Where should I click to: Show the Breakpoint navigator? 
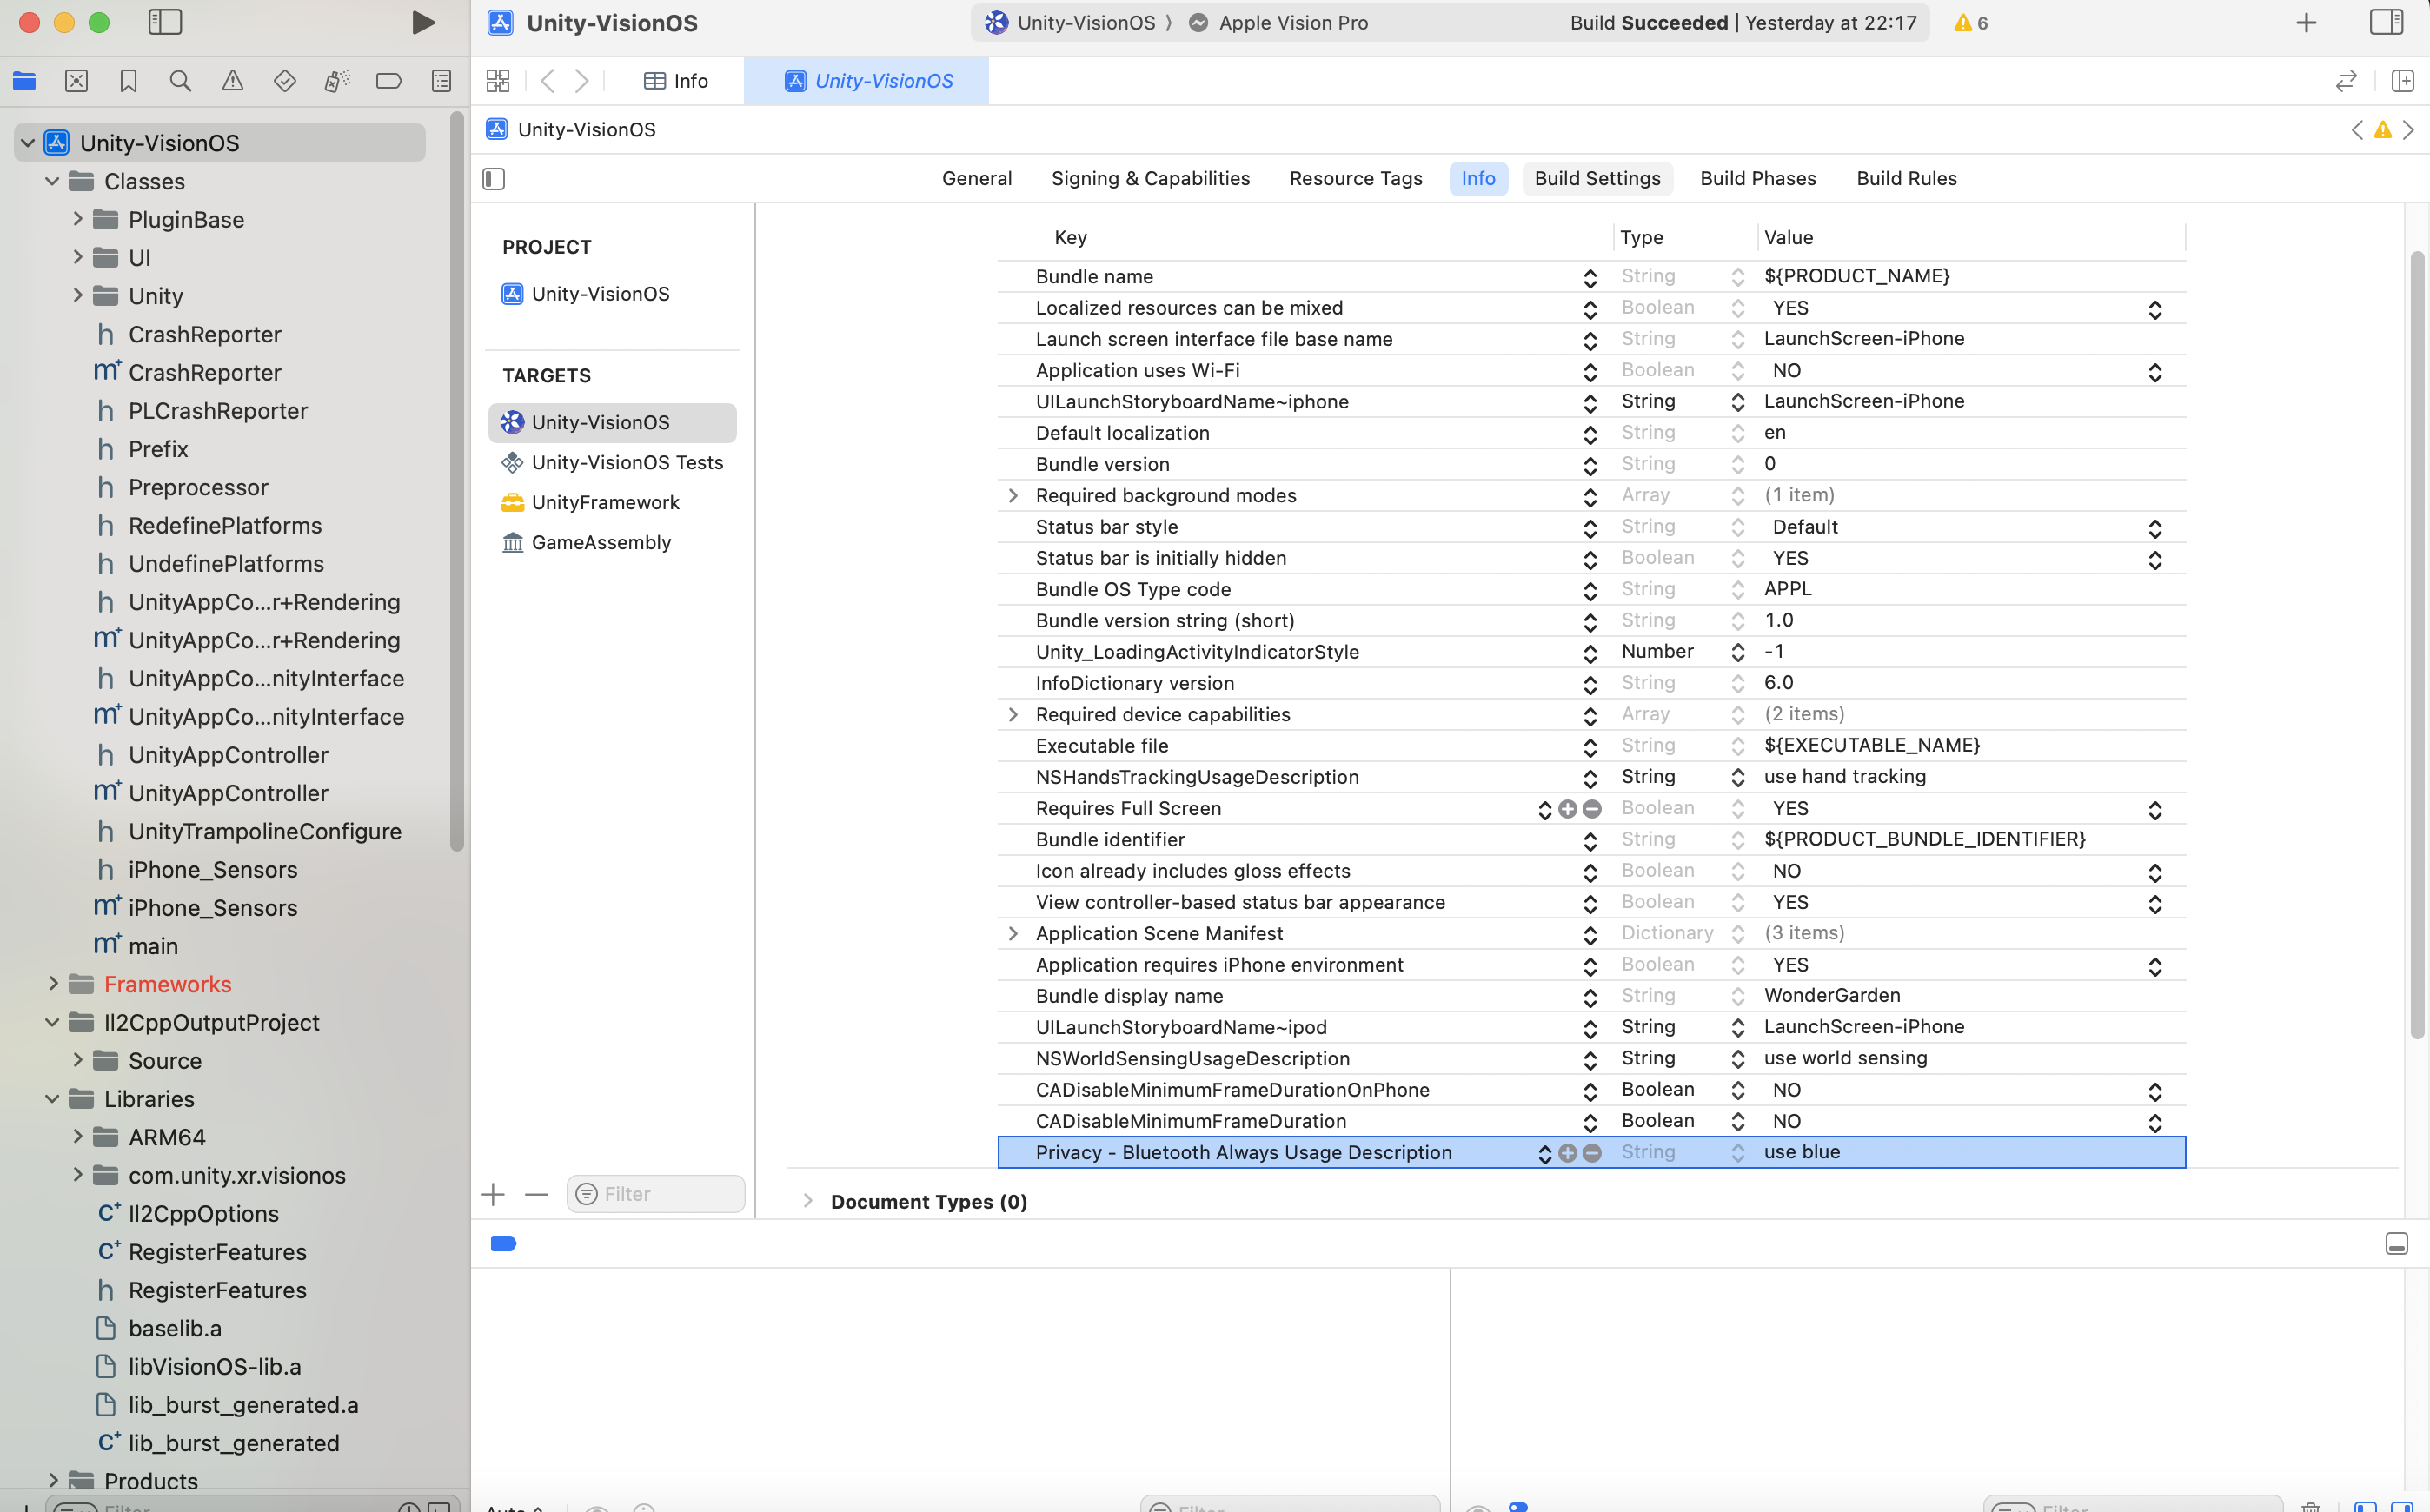(x=389, y=81)
